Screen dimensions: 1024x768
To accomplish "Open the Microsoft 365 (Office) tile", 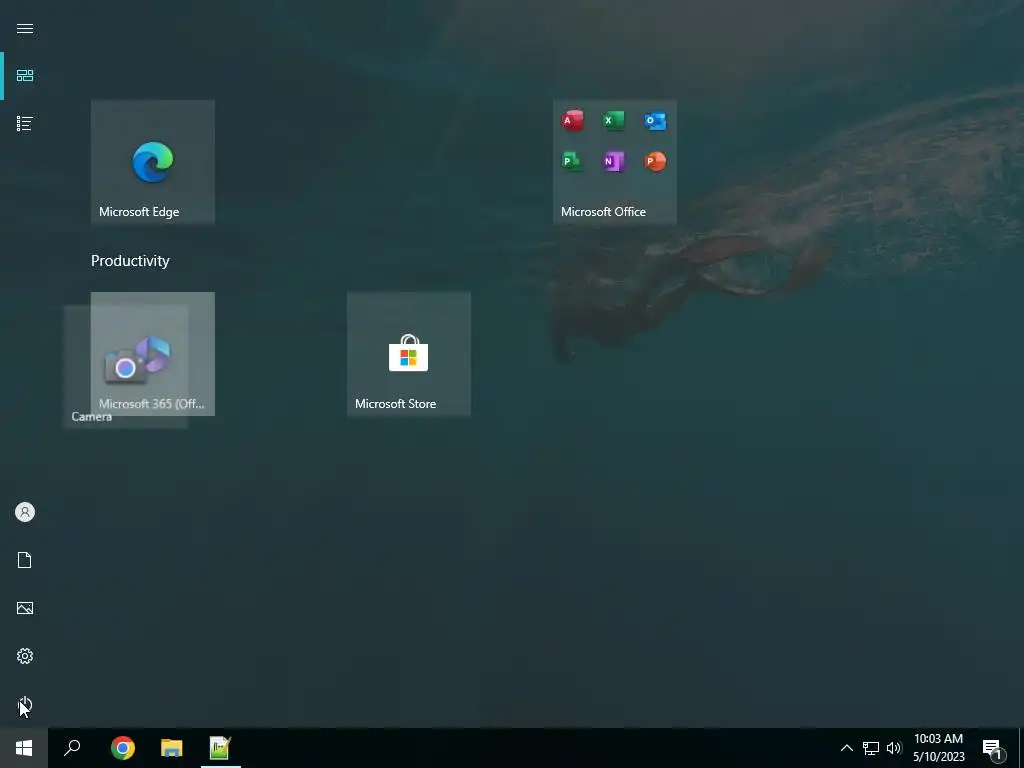I will pos(153,354).
